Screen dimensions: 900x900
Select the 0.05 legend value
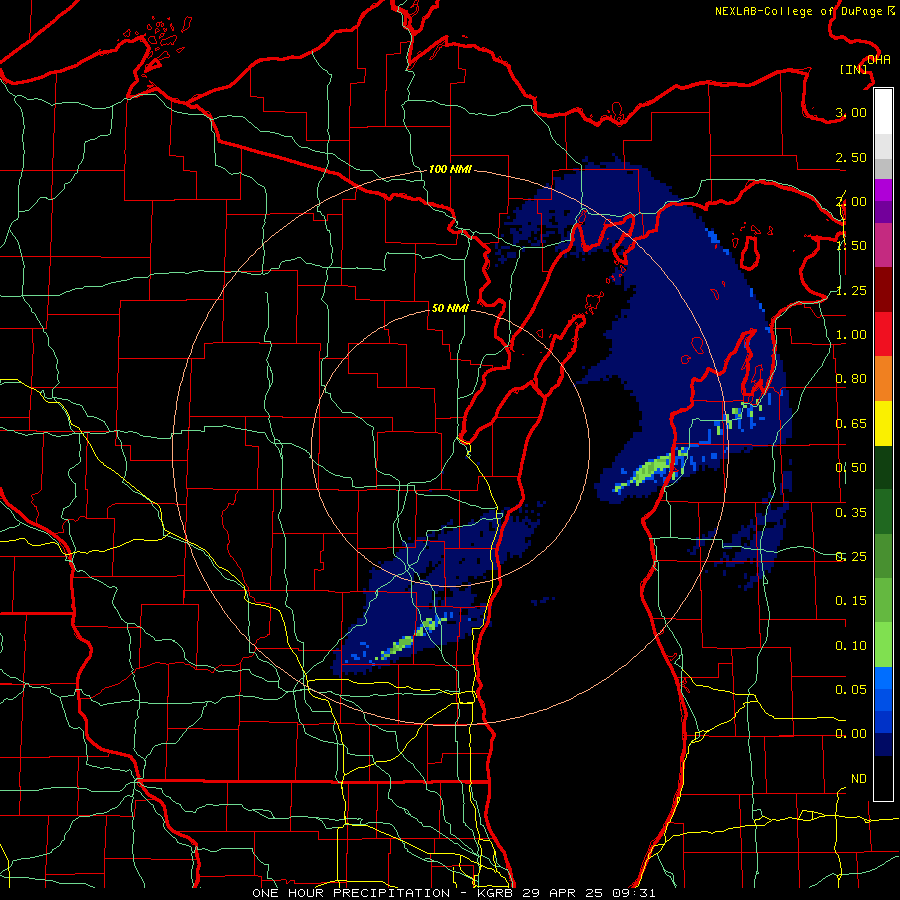[851, 689]
